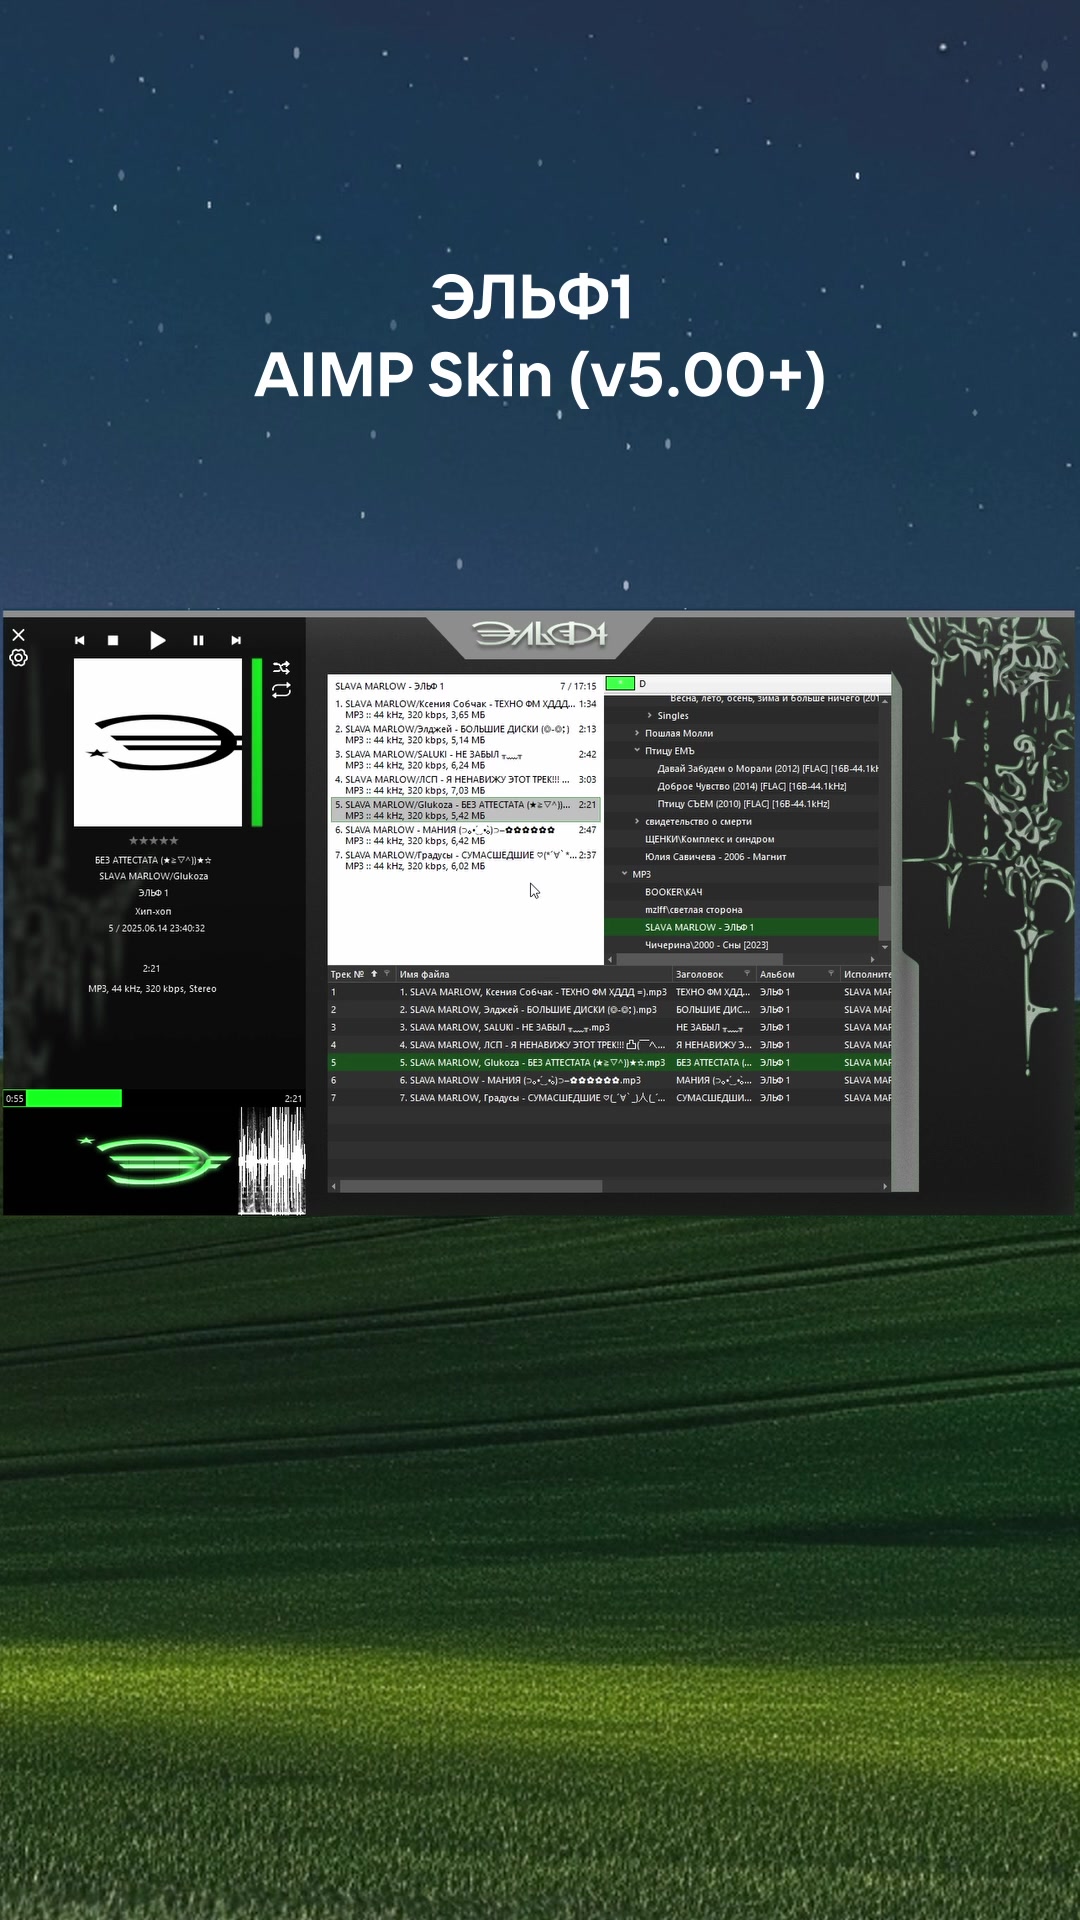Viewport: 1080px width, 1920px height.
Task: Sort by Имя файла column header
Action: coord(424,974)
